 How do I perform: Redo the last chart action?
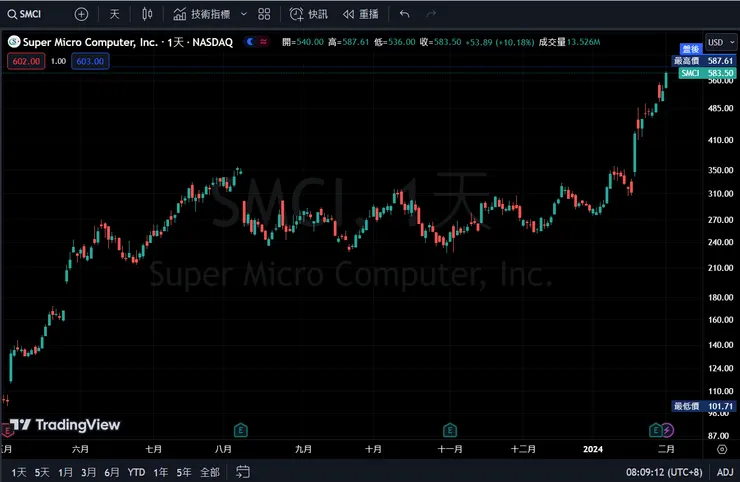(x=431, y=14)
